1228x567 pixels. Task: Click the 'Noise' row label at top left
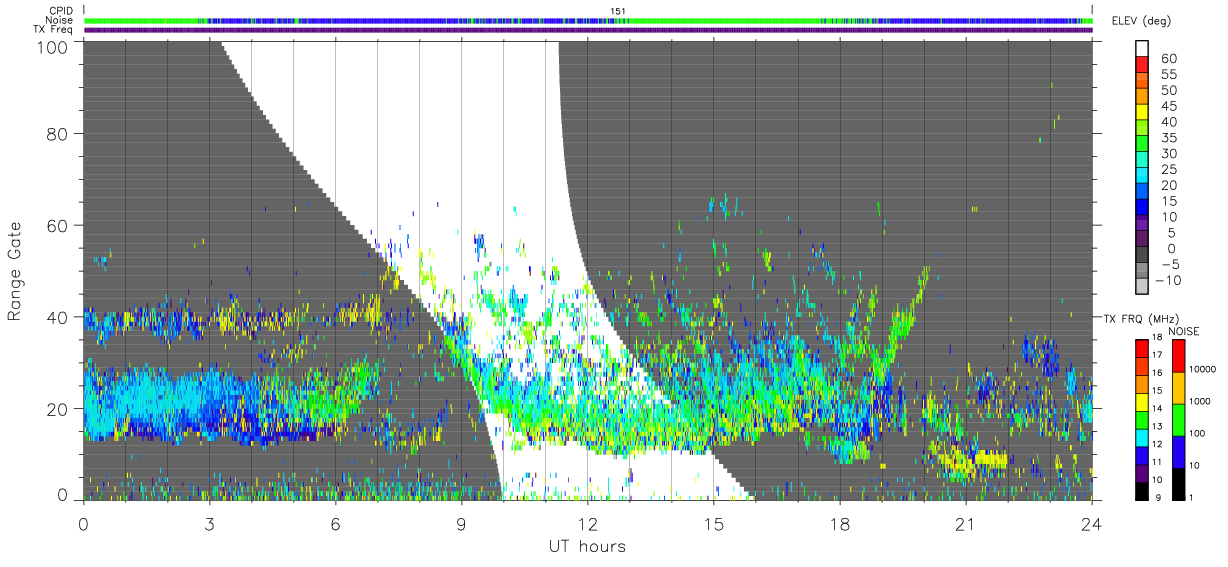59,20
